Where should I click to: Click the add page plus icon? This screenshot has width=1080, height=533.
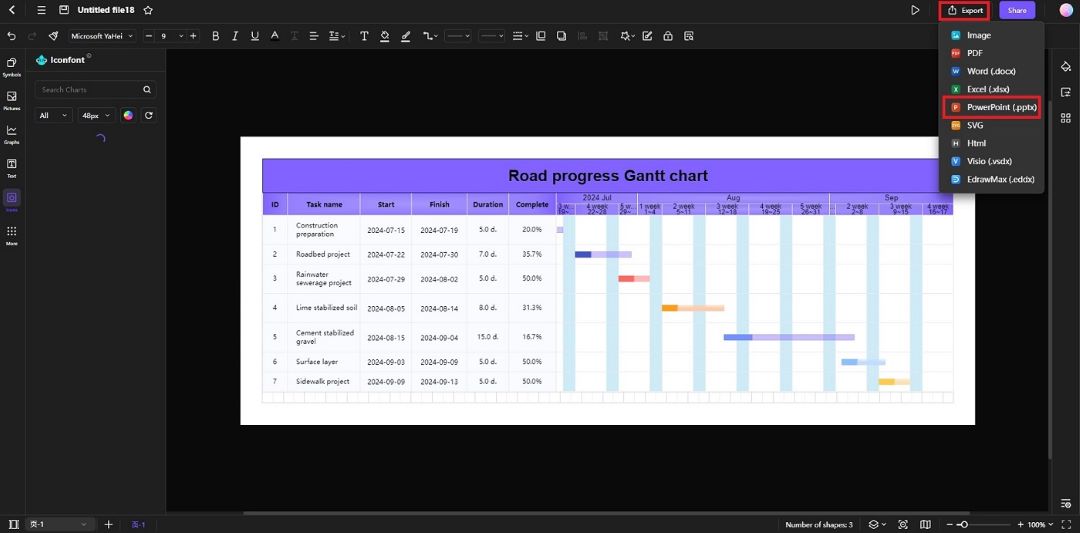tap(108, 525)
